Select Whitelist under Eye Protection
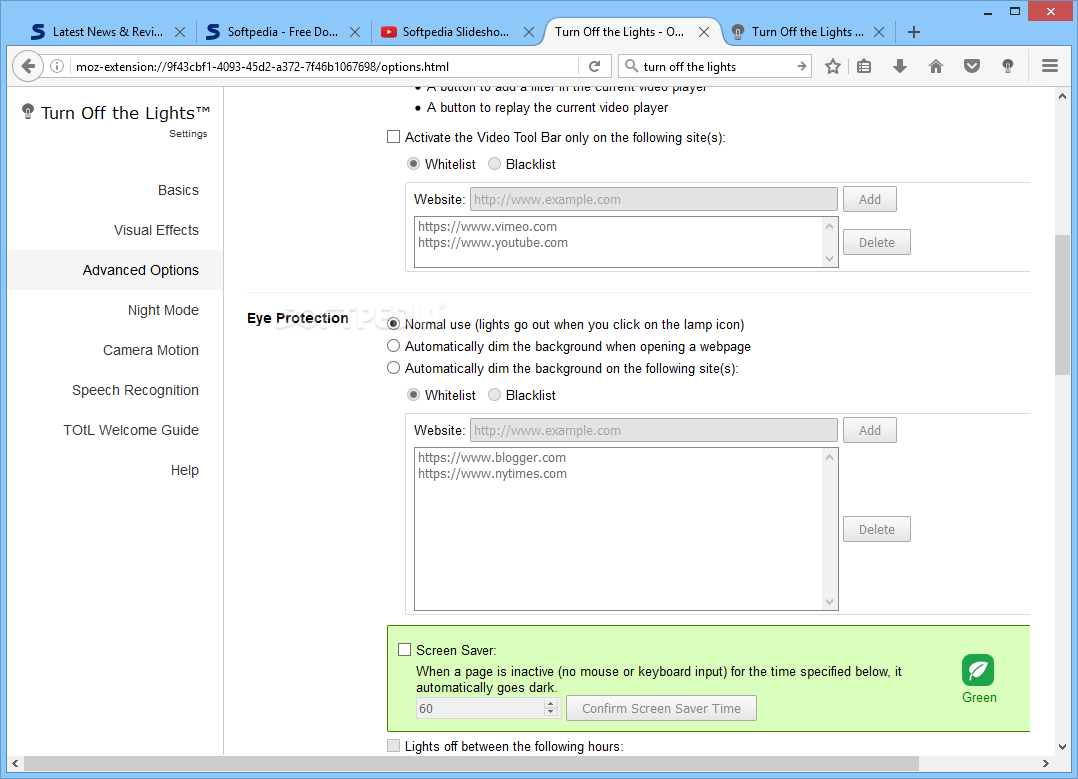This screenshot has width=1078, height=779. pos(413,395)
